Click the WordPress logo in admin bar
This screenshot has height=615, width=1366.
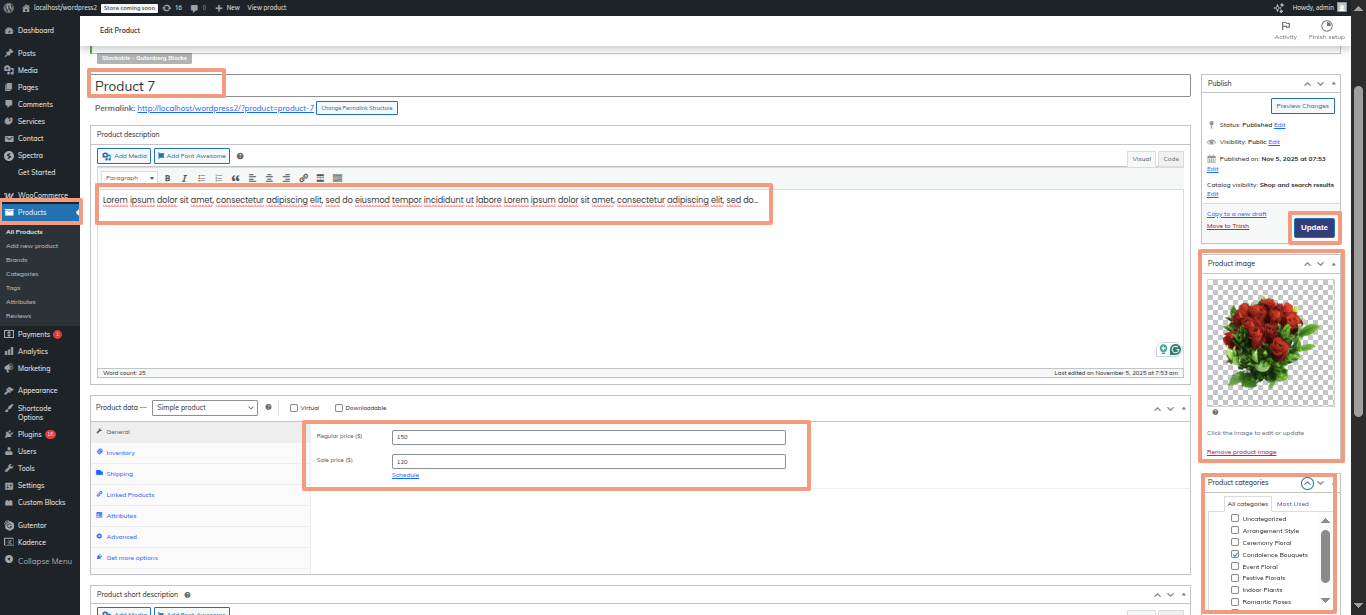8,7
